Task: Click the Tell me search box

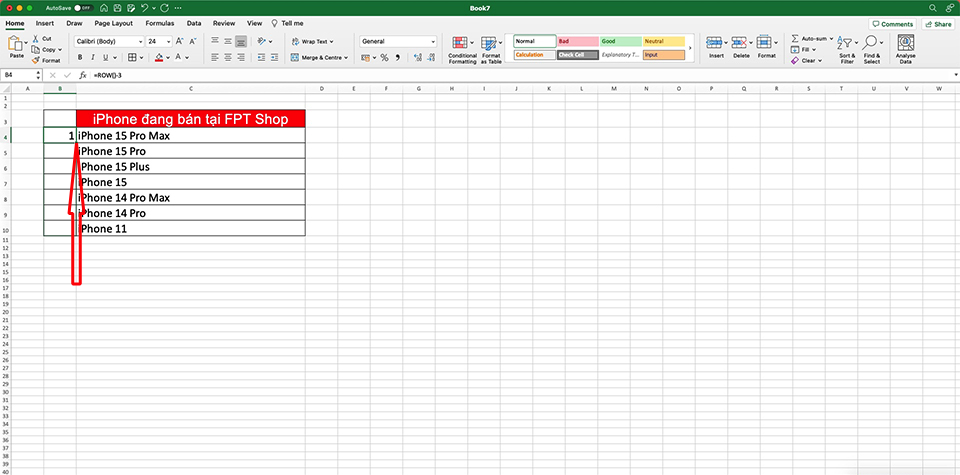Action: click(x=288, y=23)
